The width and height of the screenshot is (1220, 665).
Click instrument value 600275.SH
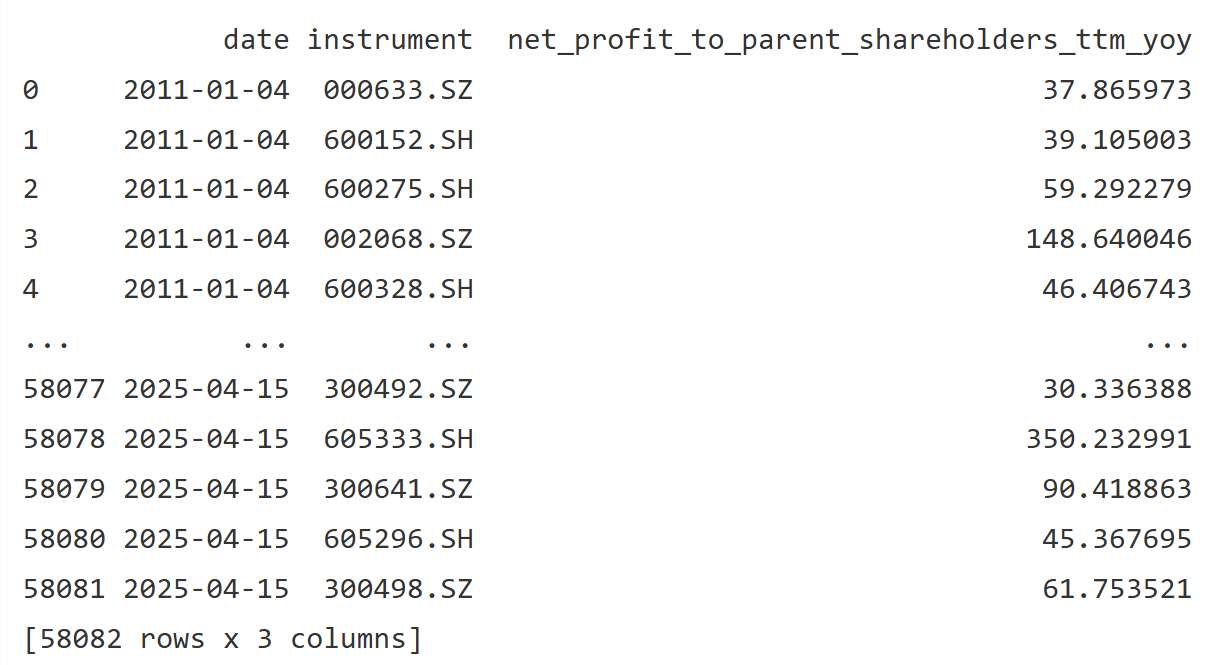point(397,190)
